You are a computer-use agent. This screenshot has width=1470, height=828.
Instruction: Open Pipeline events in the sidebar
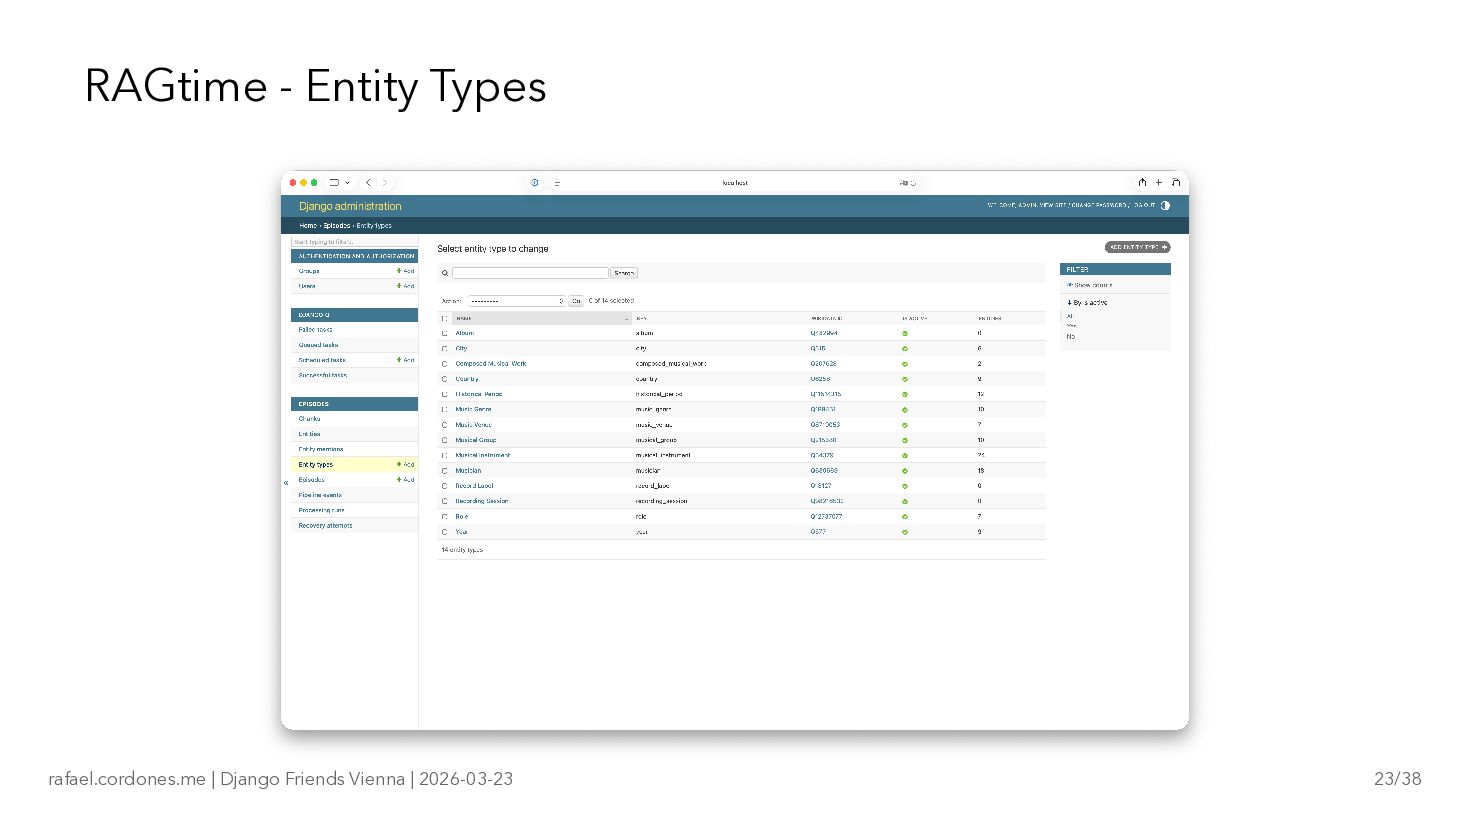(x=320, y=495)
